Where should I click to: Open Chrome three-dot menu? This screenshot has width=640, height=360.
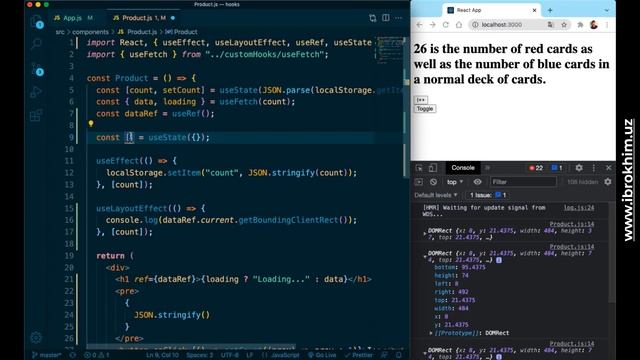(607, 25)
